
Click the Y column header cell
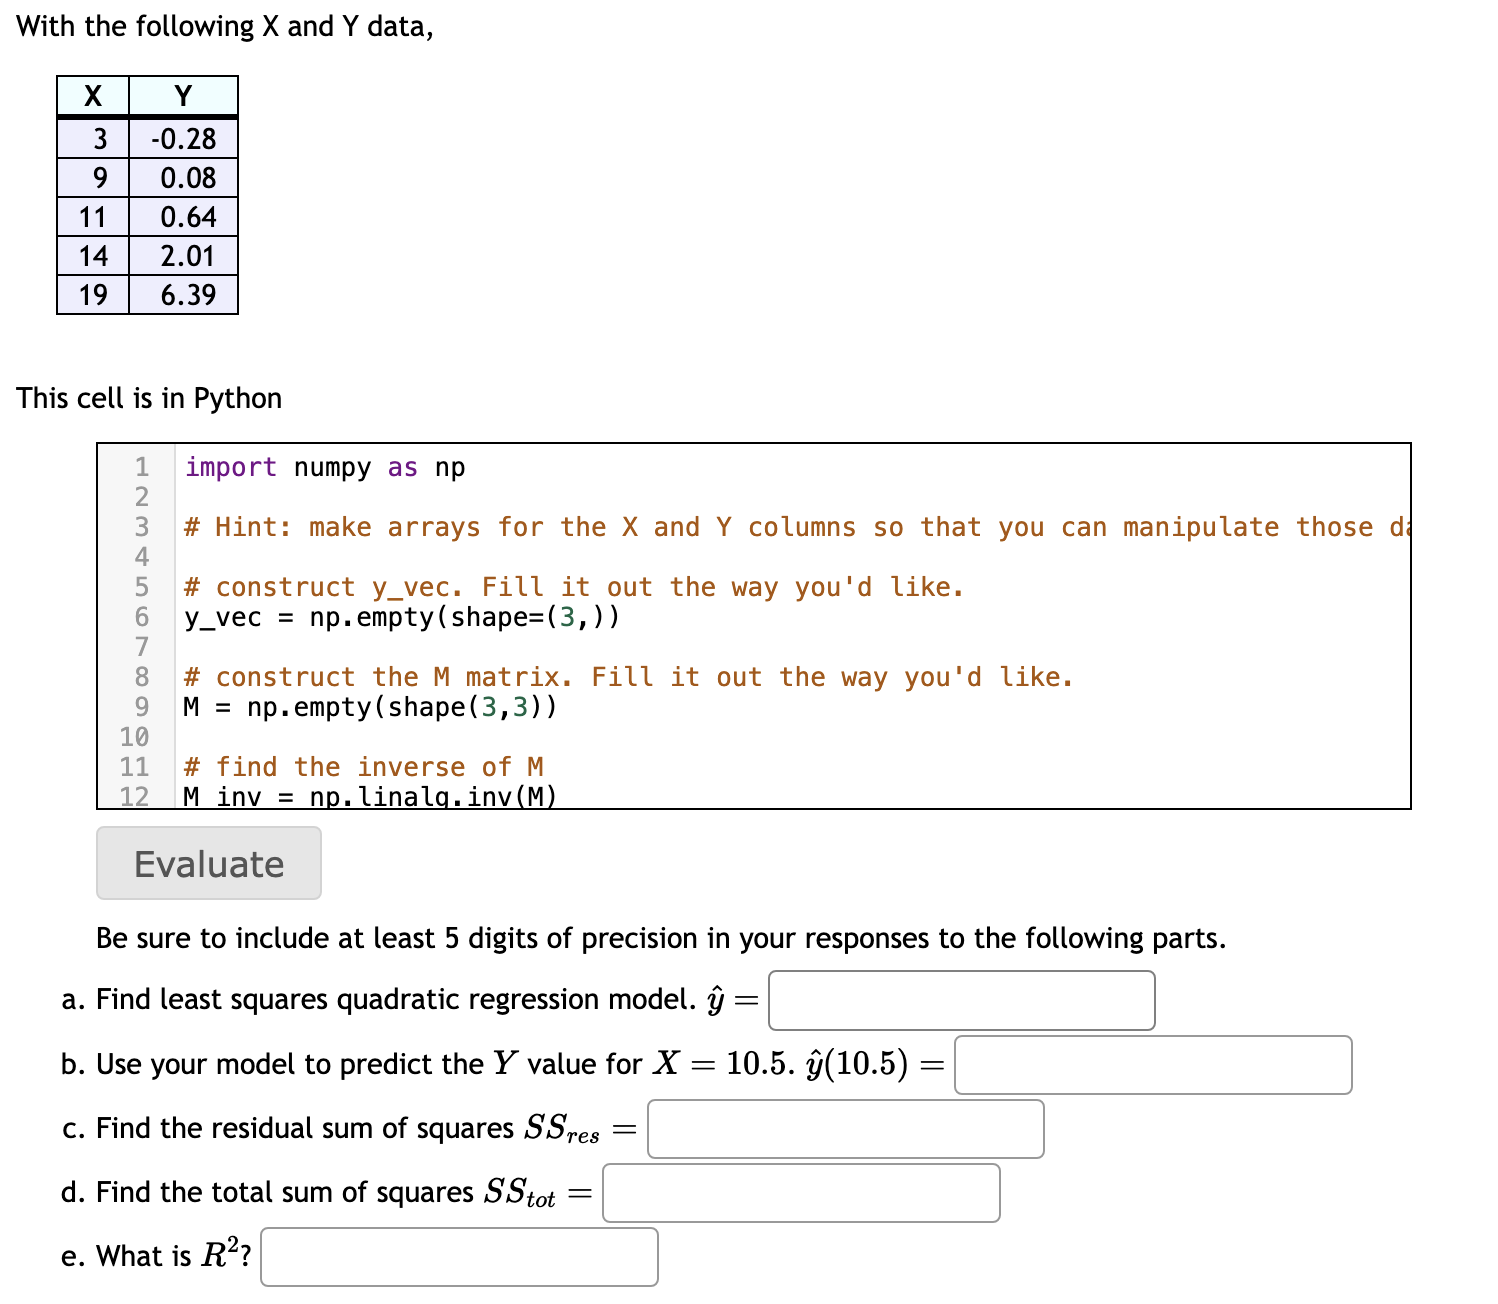183,96
